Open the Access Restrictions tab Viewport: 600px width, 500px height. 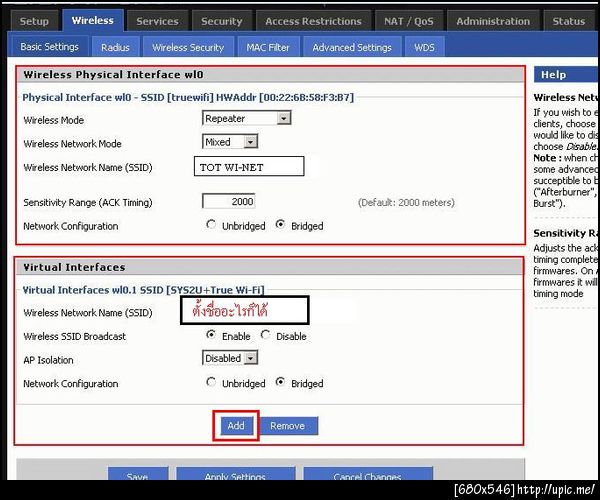(x=313, y=21)
